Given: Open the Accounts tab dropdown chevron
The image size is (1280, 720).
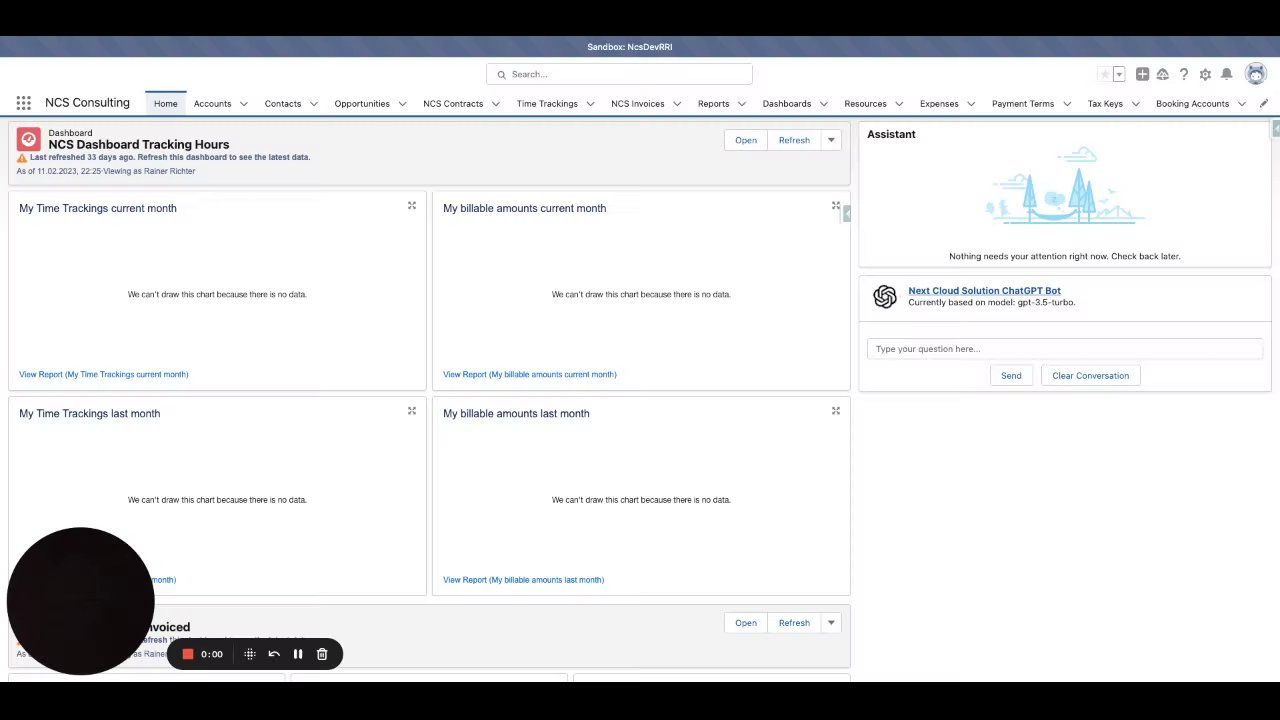Looking at the screenshot, I should click(x=243, y=104).
